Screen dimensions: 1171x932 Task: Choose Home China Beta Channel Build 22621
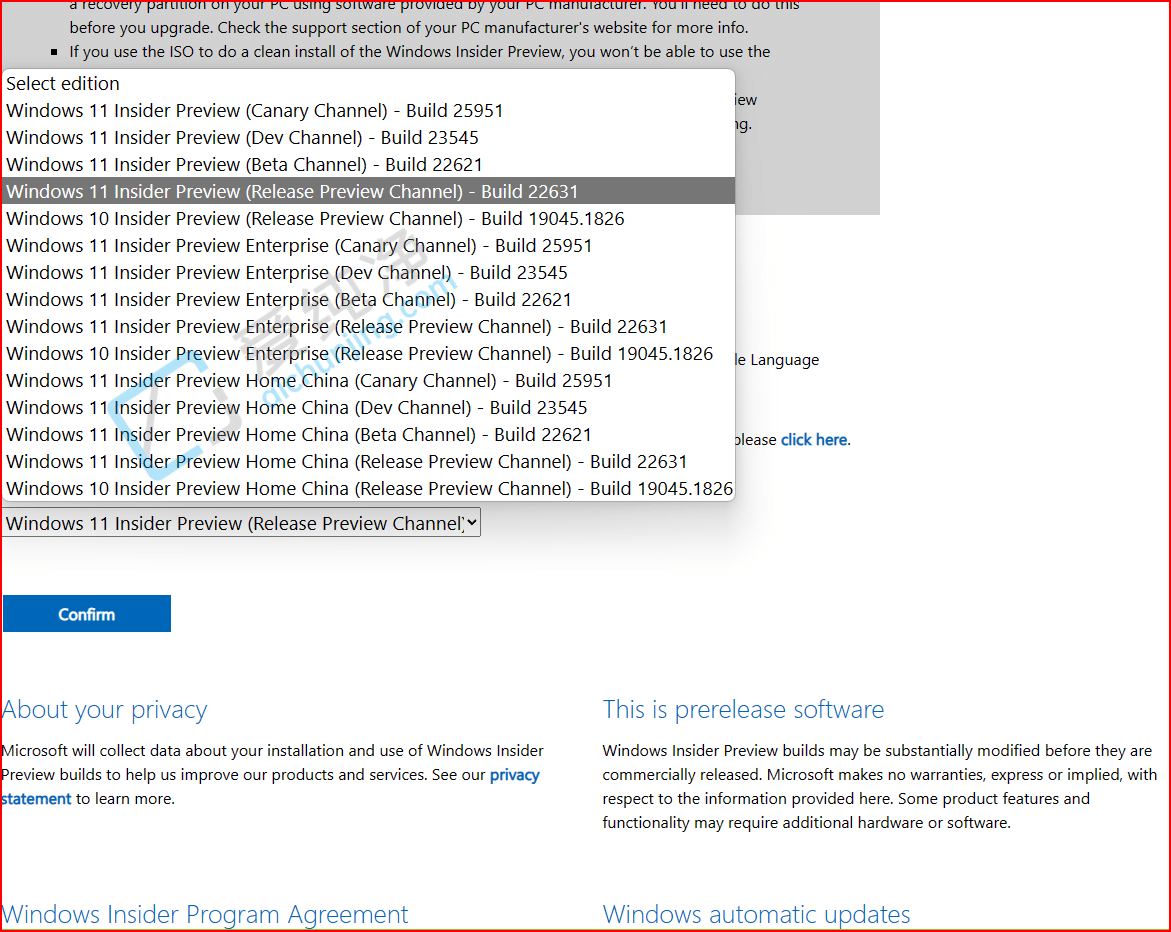click(x=298, y=434)
